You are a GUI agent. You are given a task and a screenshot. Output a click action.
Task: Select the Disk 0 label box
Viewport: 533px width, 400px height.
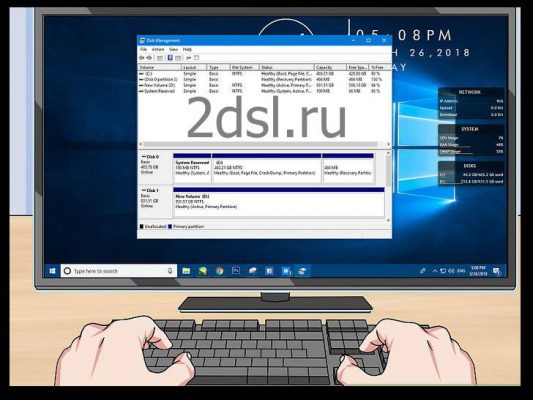155,168
